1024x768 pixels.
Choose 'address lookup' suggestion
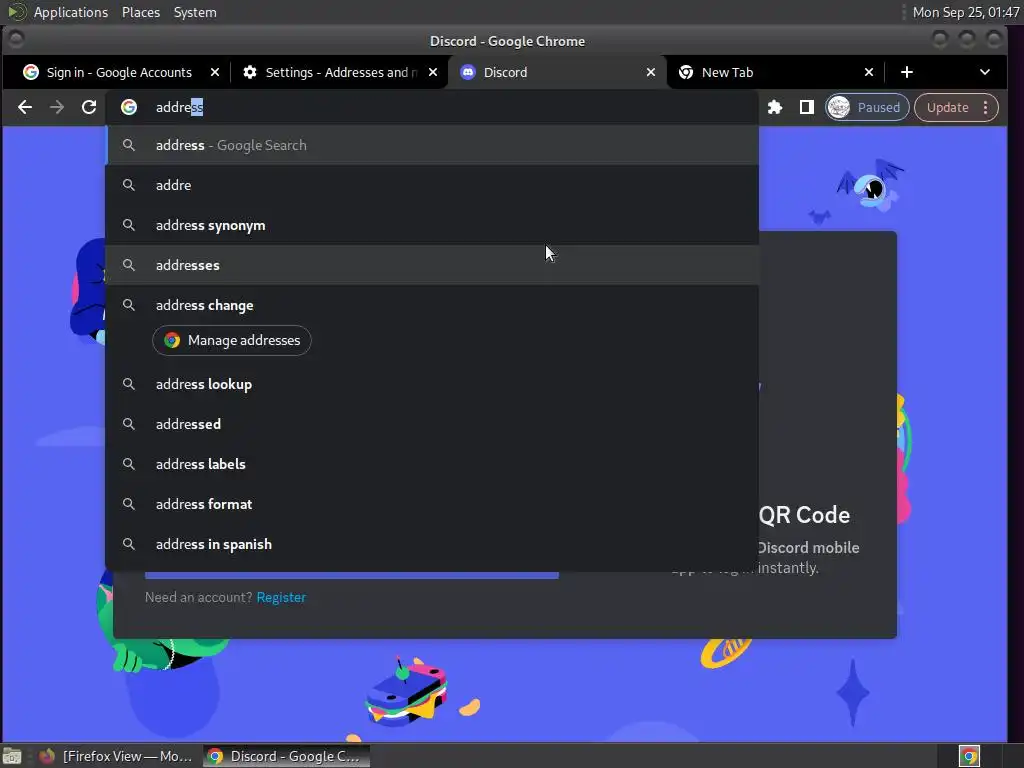point(432,384)
